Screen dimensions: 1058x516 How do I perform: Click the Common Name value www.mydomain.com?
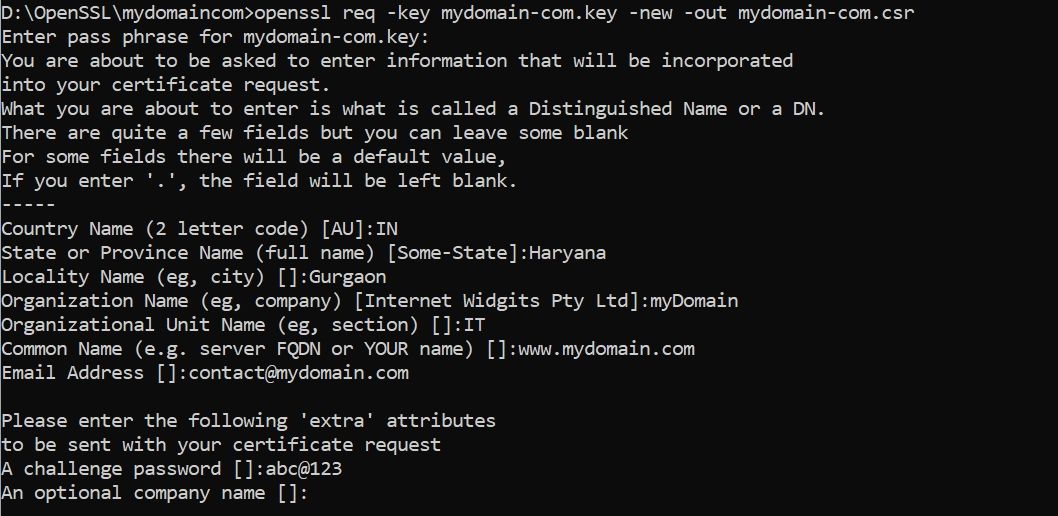click(x=606, y=349)
